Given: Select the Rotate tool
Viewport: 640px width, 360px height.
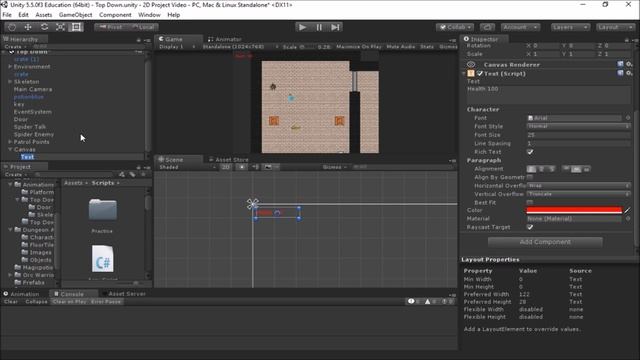Looking at the screenshot, I should (44, 27).
